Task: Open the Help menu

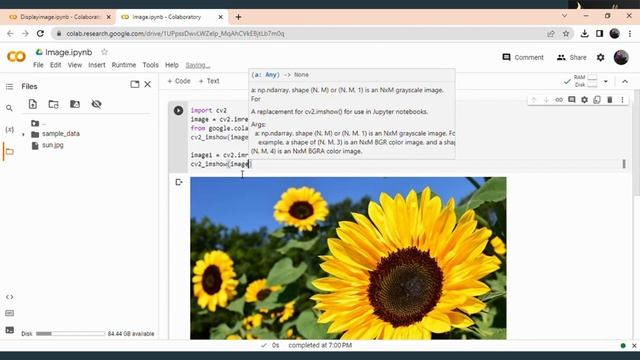Action: coord(172,65)
